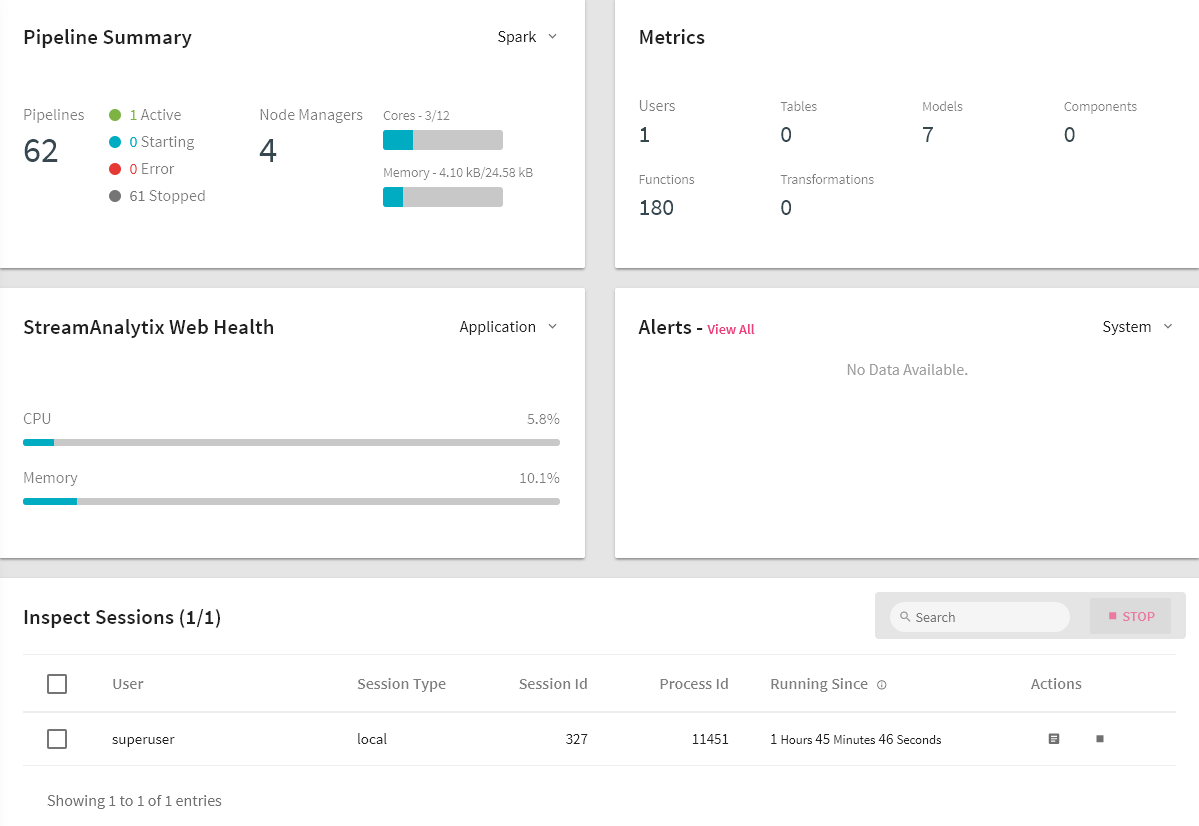
Task: Click the red Error status dot
Action: (x=115, y=169)
